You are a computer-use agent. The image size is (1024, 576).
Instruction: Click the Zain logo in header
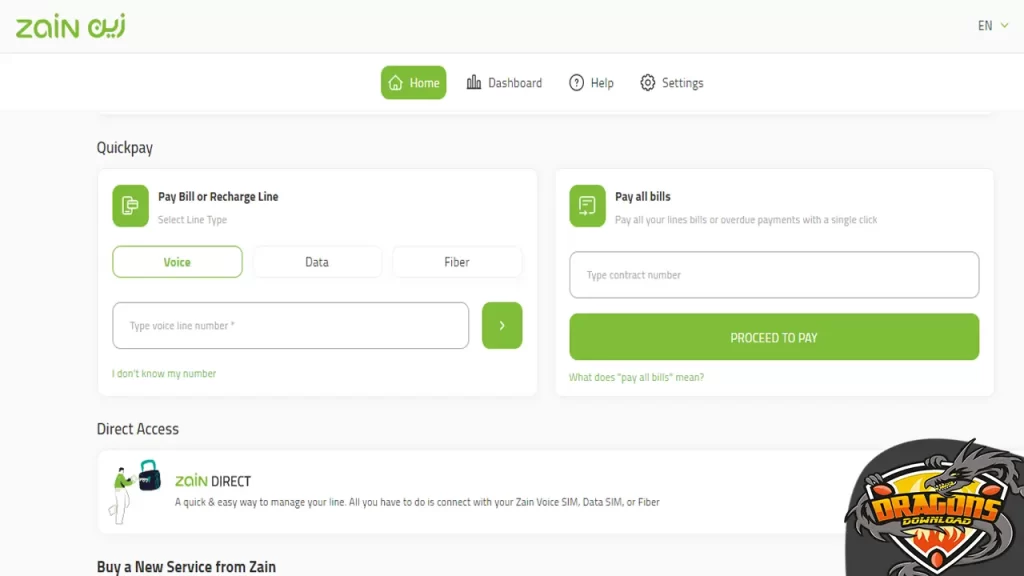(x=70, y=26)
